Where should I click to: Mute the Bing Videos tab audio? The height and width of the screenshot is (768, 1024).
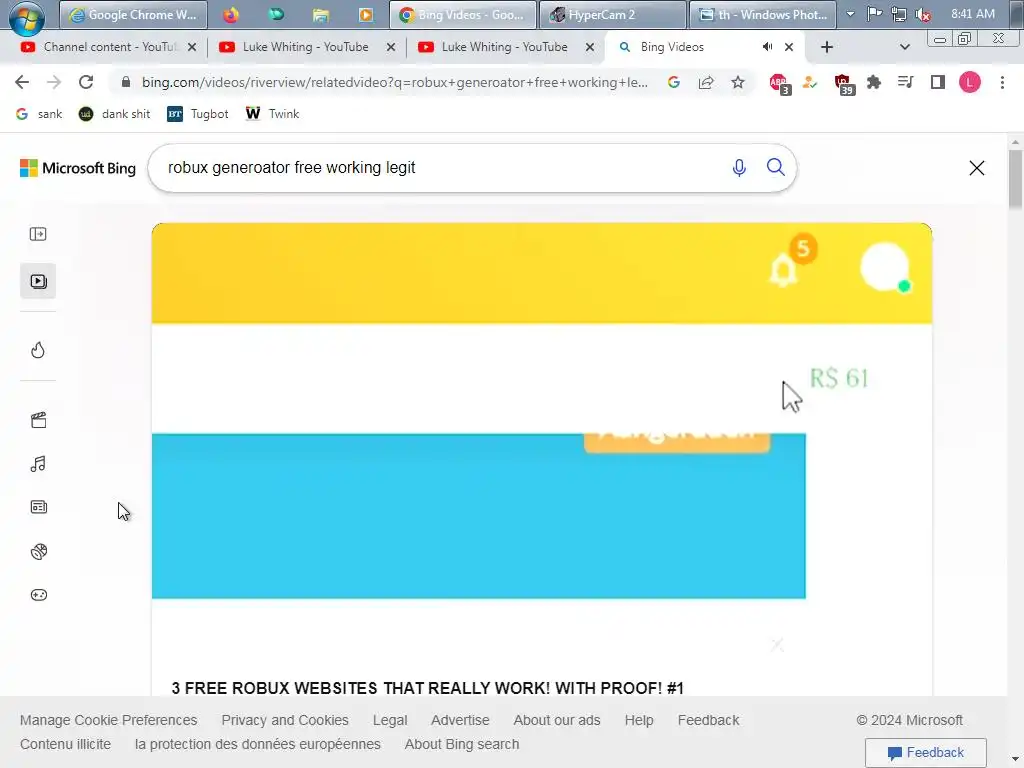[x=767, y=47]
